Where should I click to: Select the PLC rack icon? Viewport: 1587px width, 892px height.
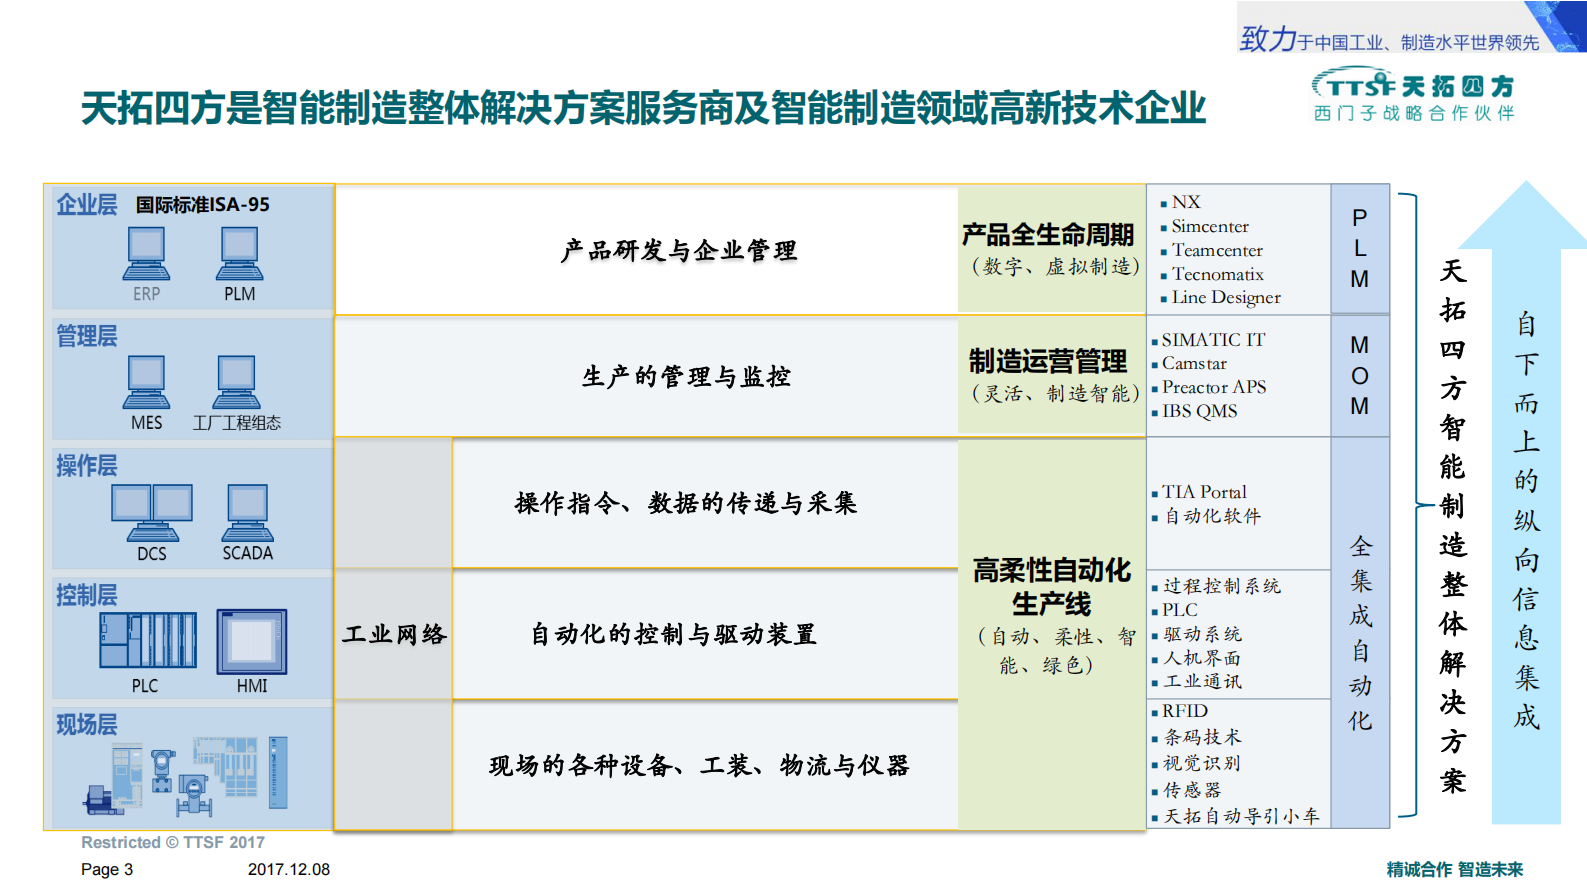pos(148,640)
